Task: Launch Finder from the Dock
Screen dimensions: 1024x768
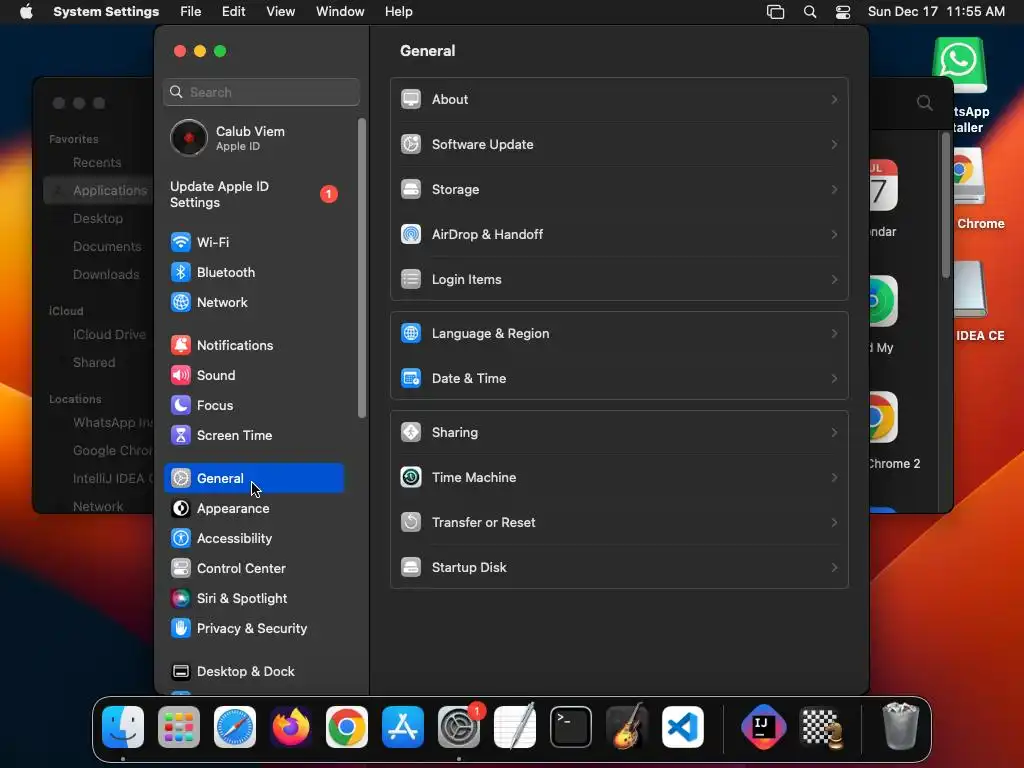Action: 123,727
